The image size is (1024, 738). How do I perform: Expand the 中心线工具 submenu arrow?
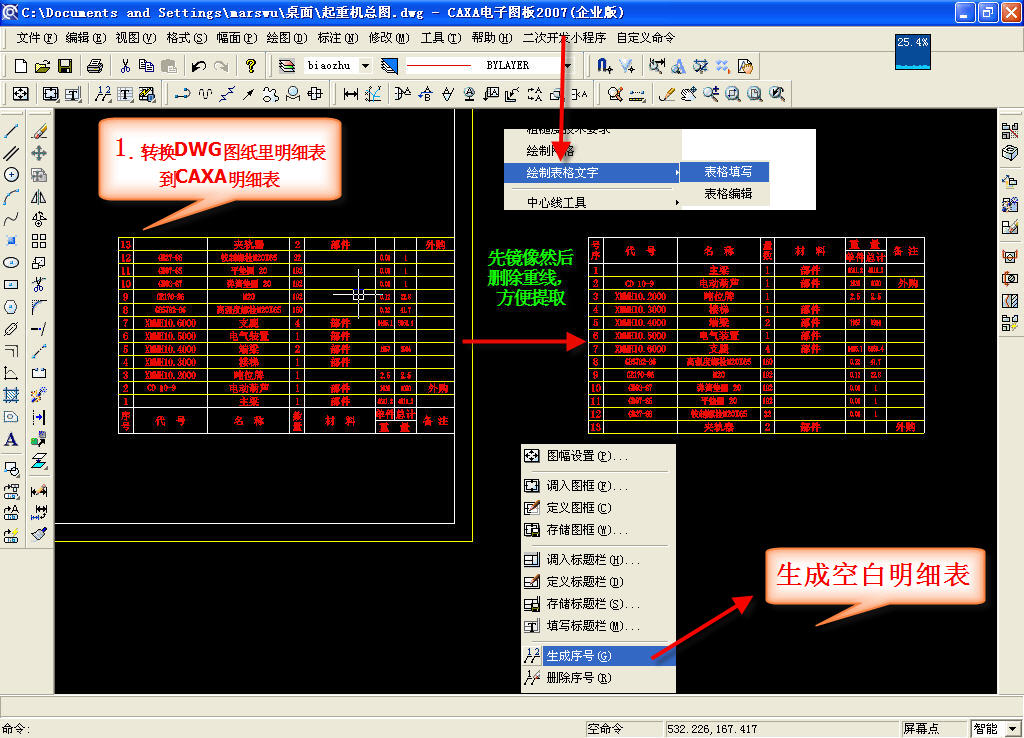pyautogui.click(x=677, y=203)
